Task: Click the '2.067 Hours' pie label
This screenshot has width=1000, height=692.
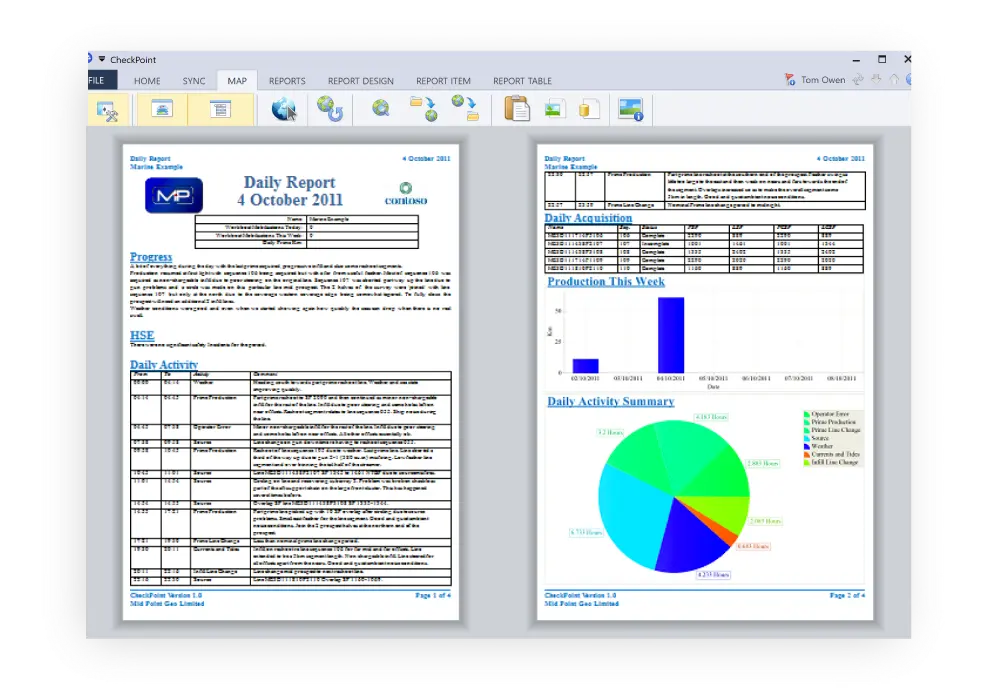Action: tap(765, 521)
